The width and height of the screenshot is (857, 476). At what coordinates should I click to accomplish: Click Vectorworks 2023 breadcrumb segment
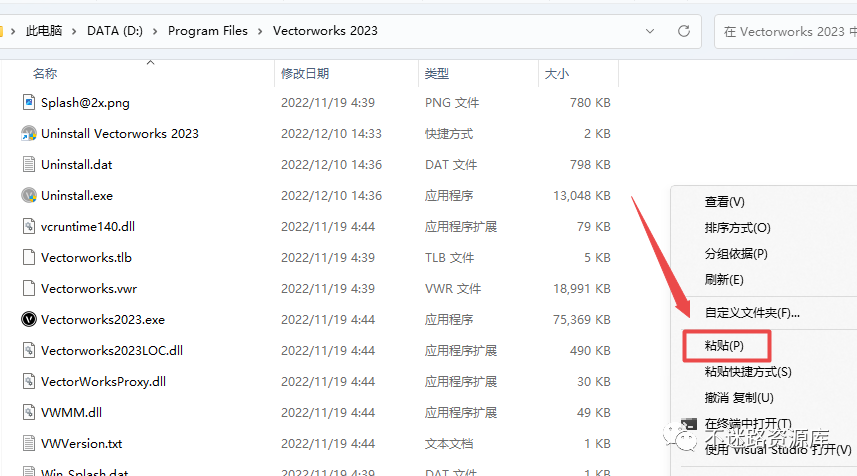coord(325,31)
